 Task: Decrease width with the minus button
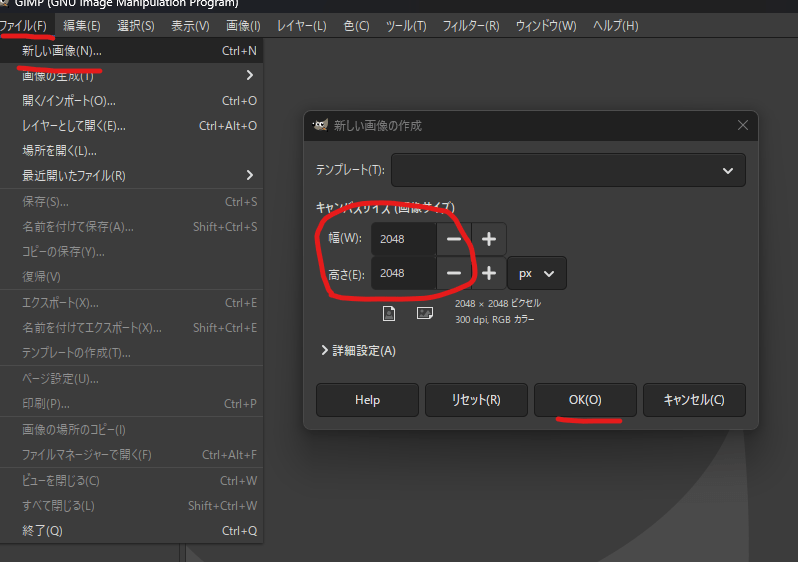tap(454, 239)
